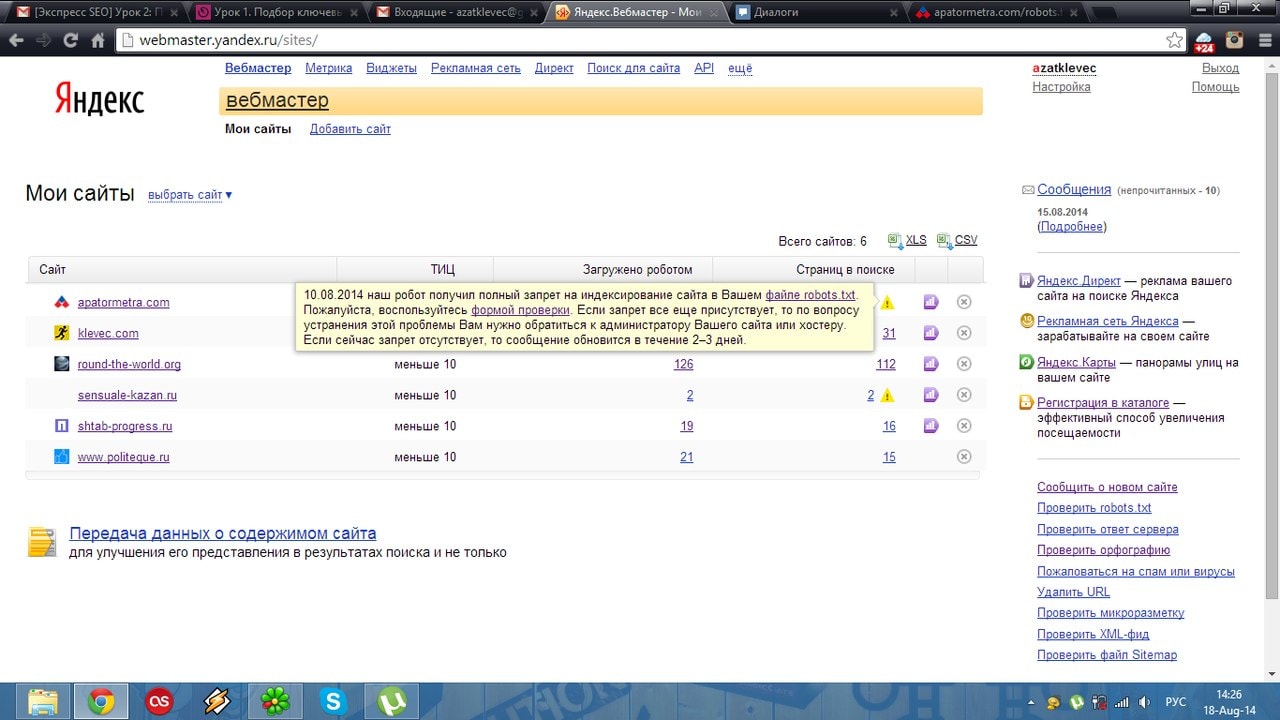The height and width of the screenshot is (720, 1280).
Task: Click the РУС language indicator in the tray
Action: (1177, 702)
